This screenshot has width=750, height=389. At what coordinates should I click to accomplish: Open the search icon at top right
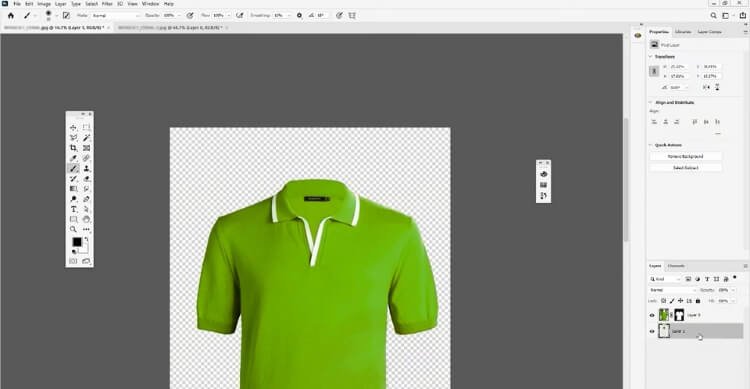[713, 15]
